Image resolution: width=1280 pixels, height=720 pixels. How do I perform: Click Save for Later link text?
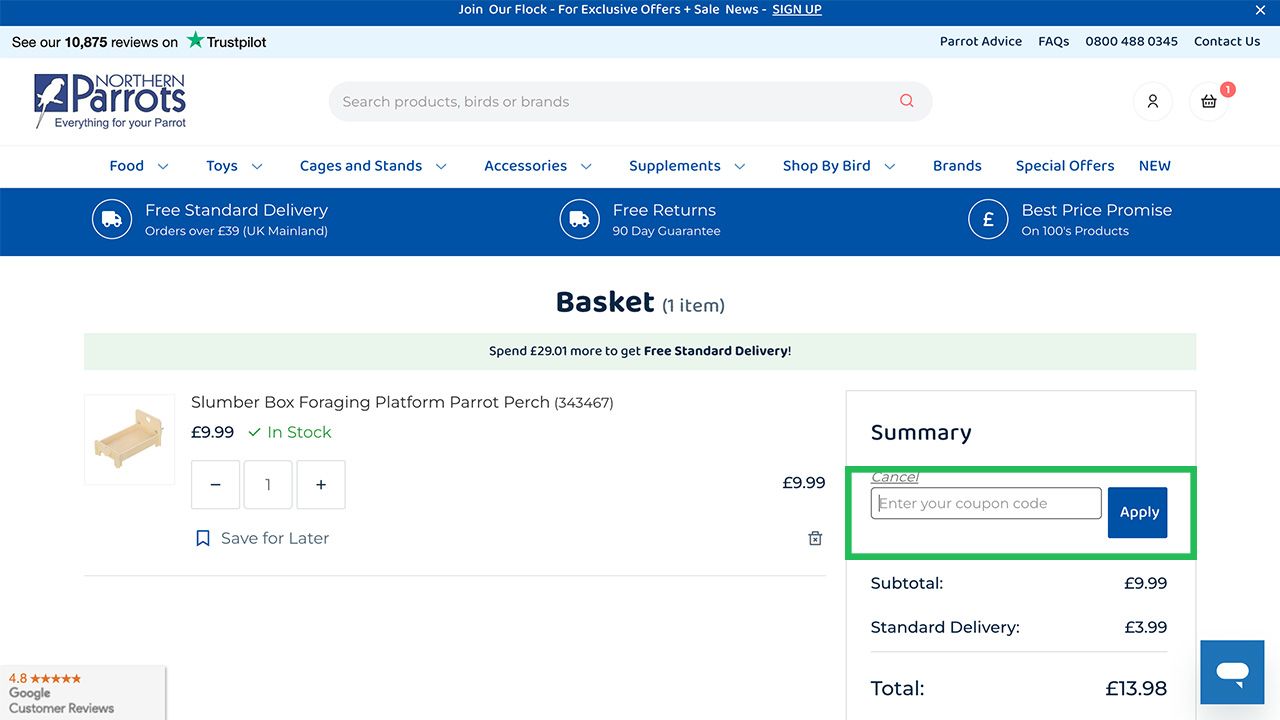pyautogui.click(x=275, y=538)
